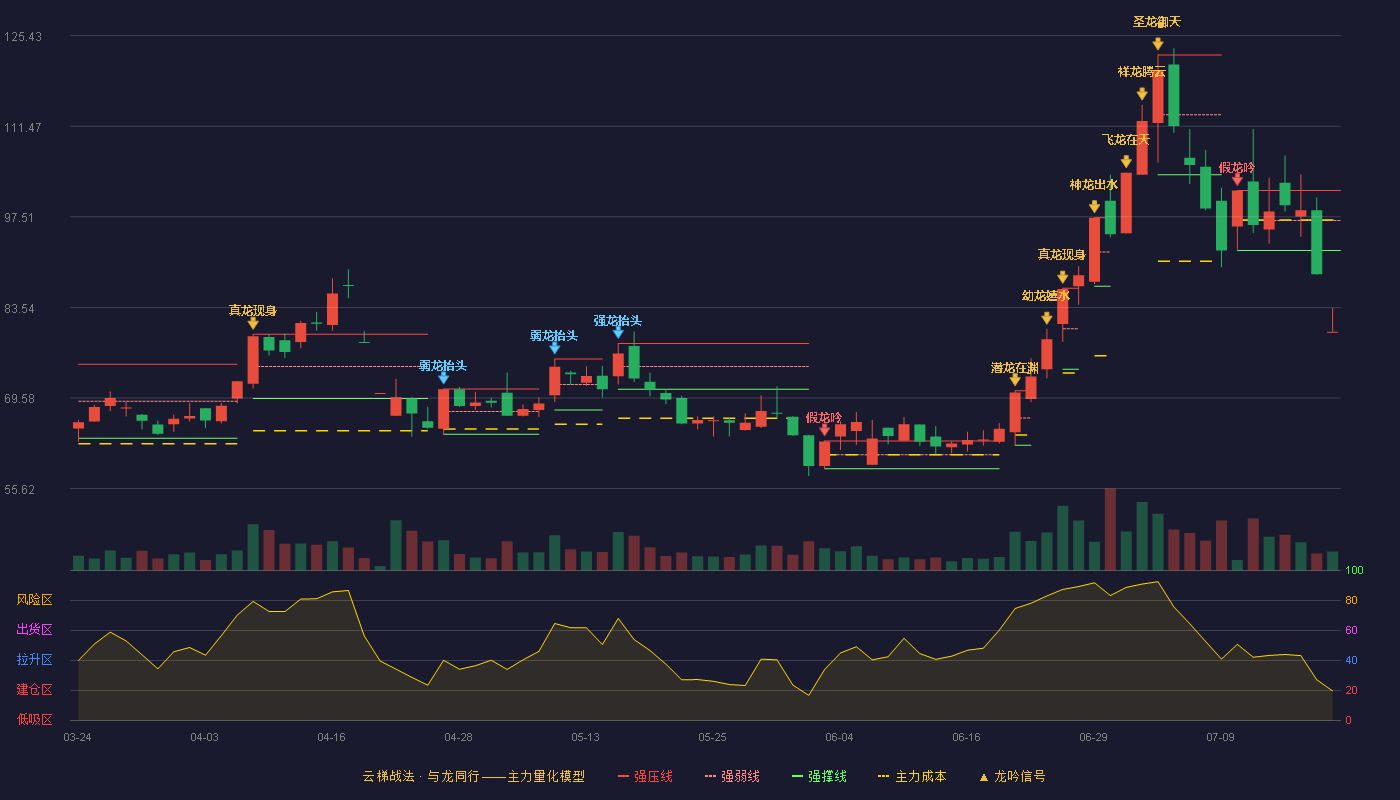1400x800 pixels.
Task: Click the 111.47 price axis label
Action: point(23,127)
